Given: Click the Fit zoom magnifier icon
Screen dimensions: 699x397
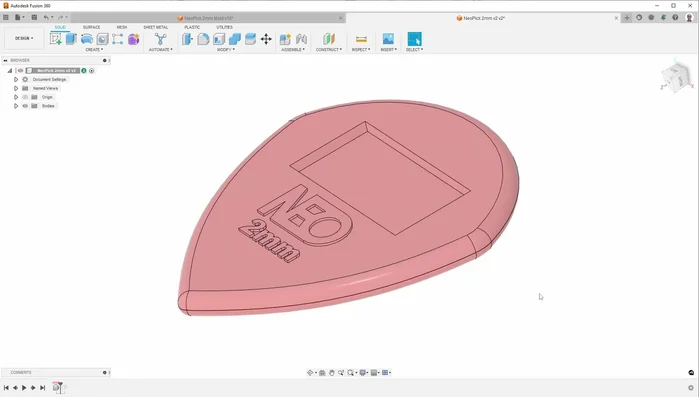Looking at the screenshot, I should (350, 372).
